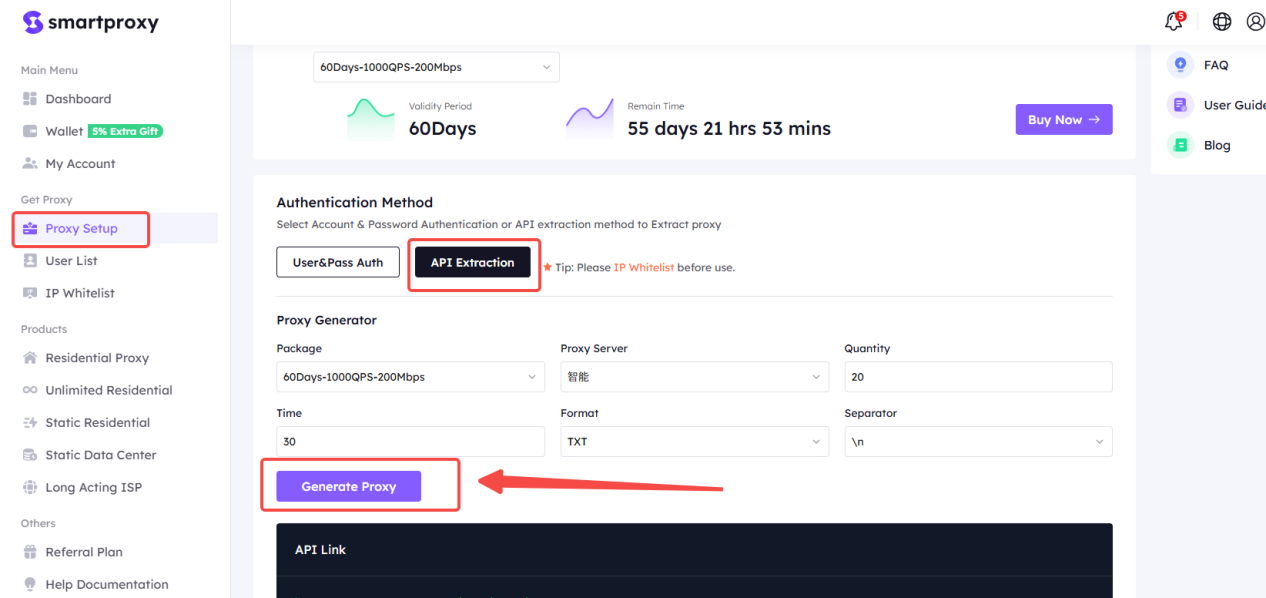Open Long Acting ISP product page
The image size is (1266, 598).
[x=94, y=487]
